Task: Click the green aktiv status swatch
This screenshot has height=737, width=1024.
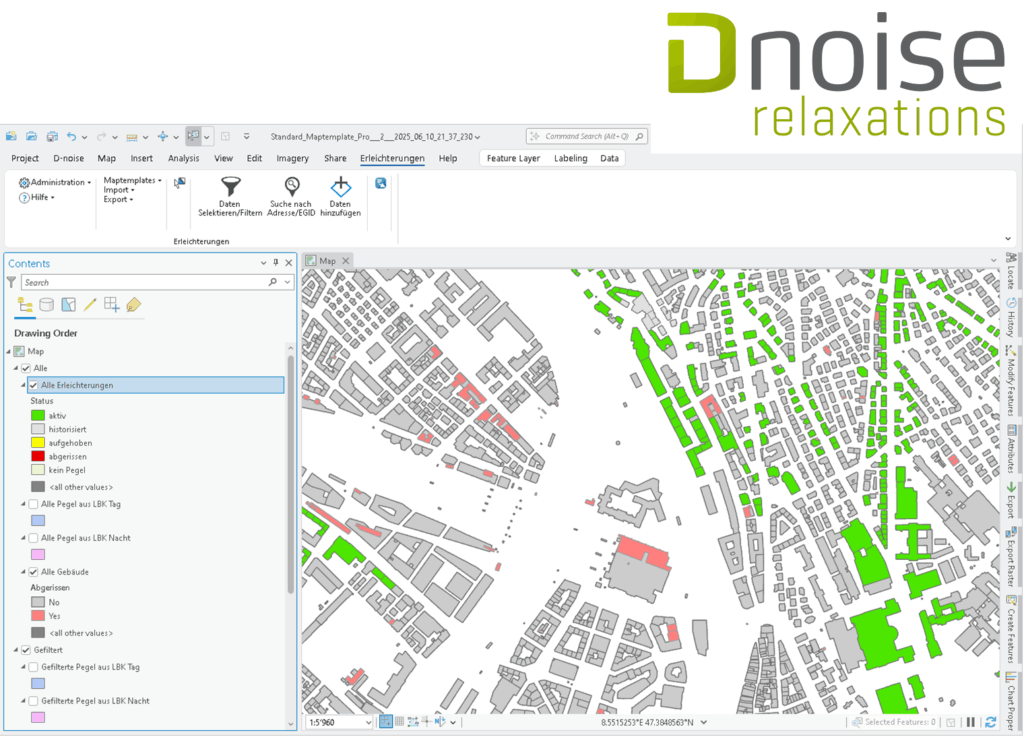Action: click(37, 415)
